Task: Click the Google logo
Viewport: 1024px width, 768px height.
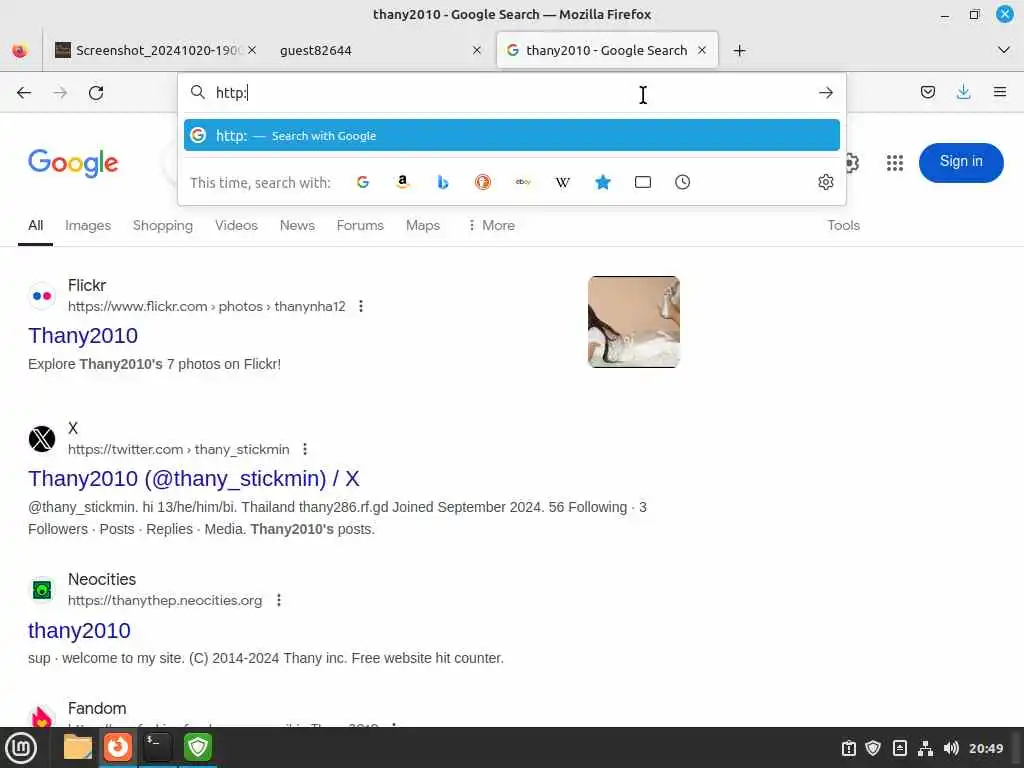Action: [x=73, y=163]
